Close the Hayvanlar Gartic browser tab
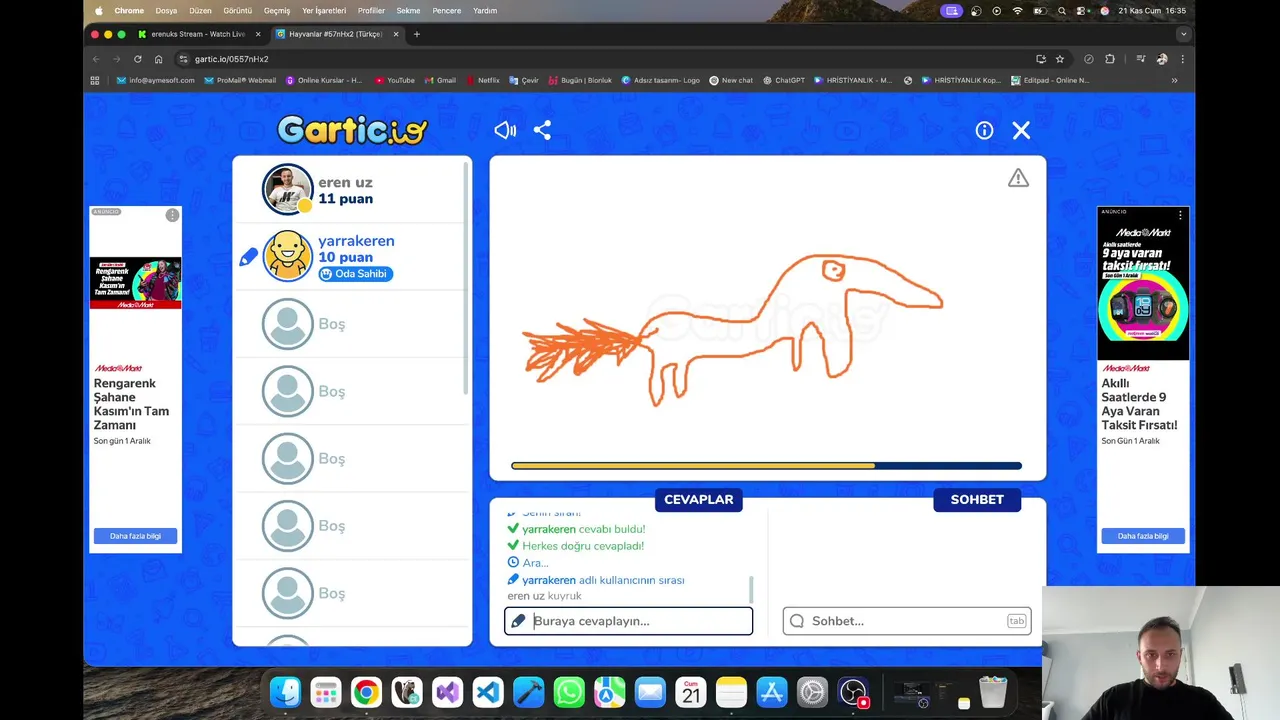This screenshot has height=720, width=1280. click(396, 34)
